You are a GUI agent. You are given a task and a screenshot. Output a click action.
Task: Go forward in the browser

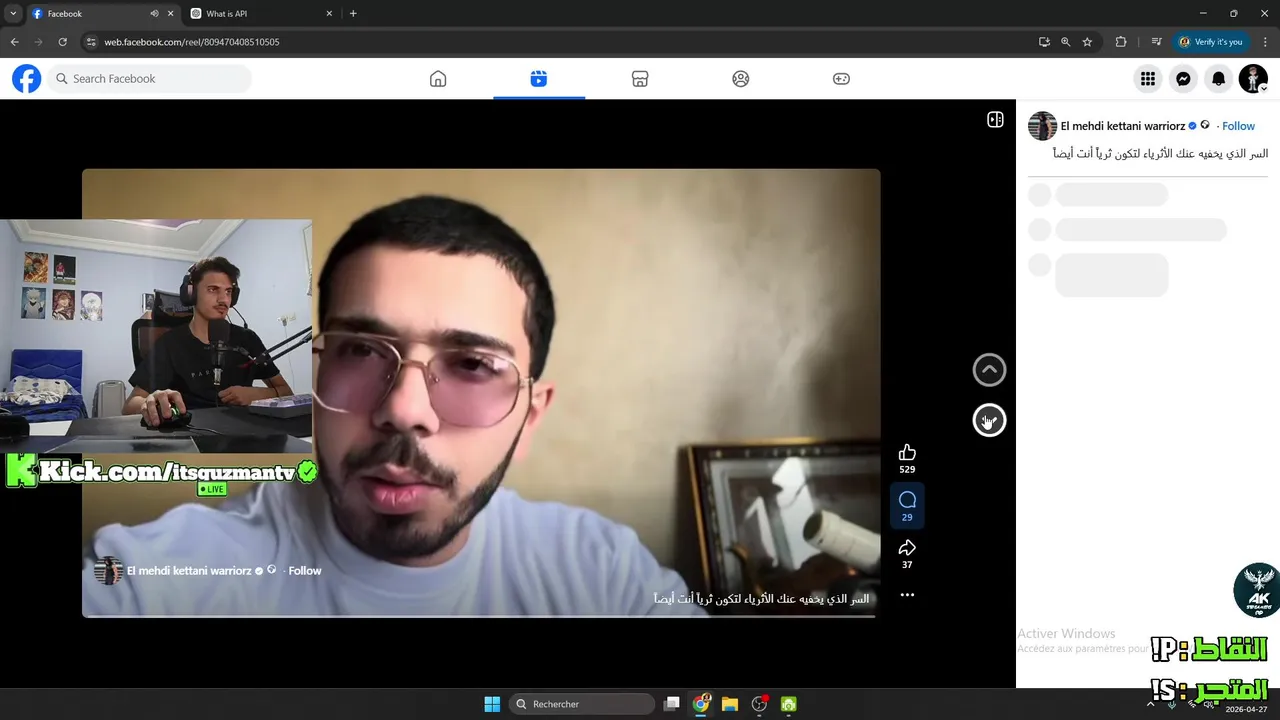point(38,42)
